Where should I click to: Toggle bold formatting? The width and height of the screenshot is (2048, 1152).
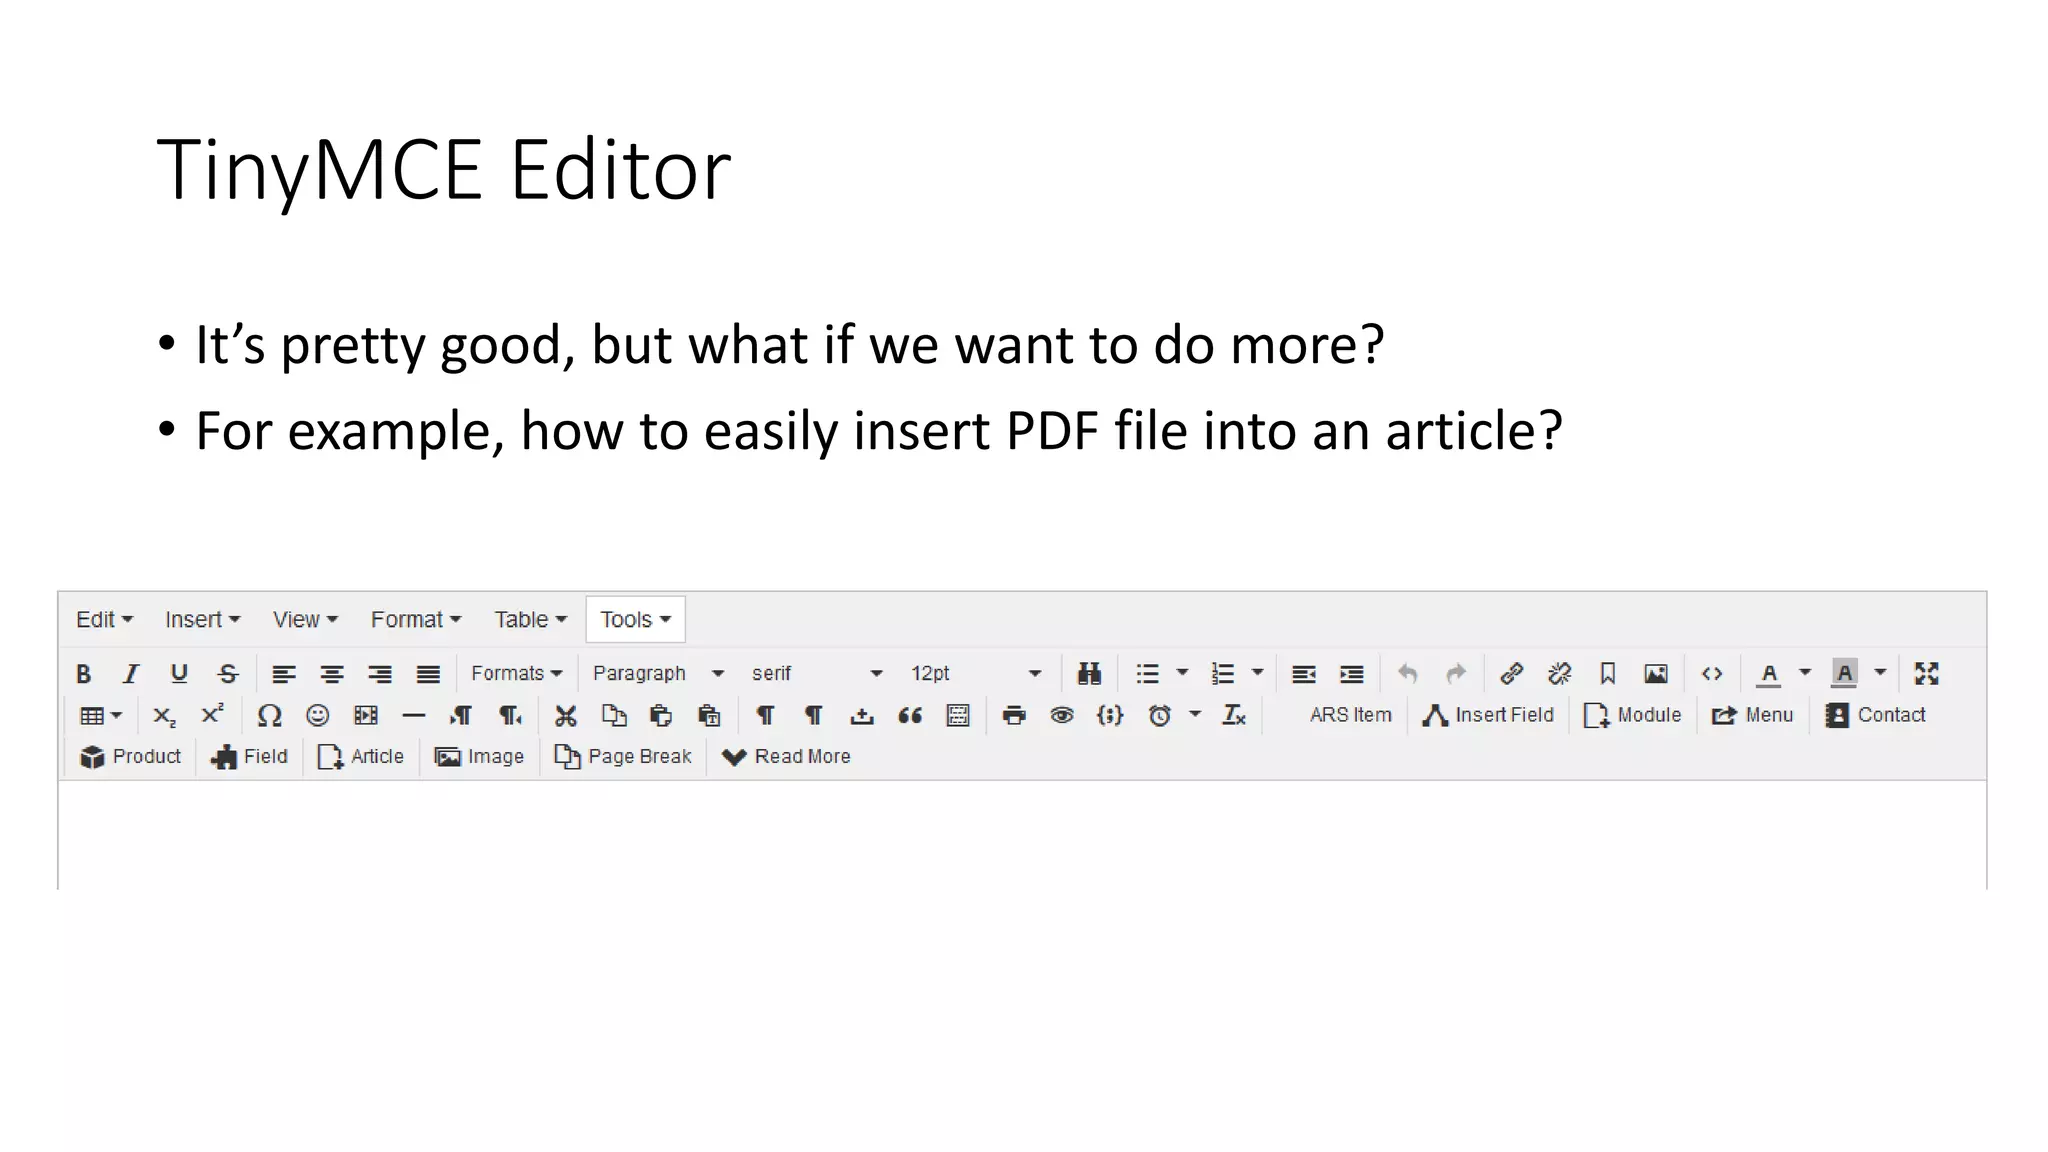click(84, 674)
